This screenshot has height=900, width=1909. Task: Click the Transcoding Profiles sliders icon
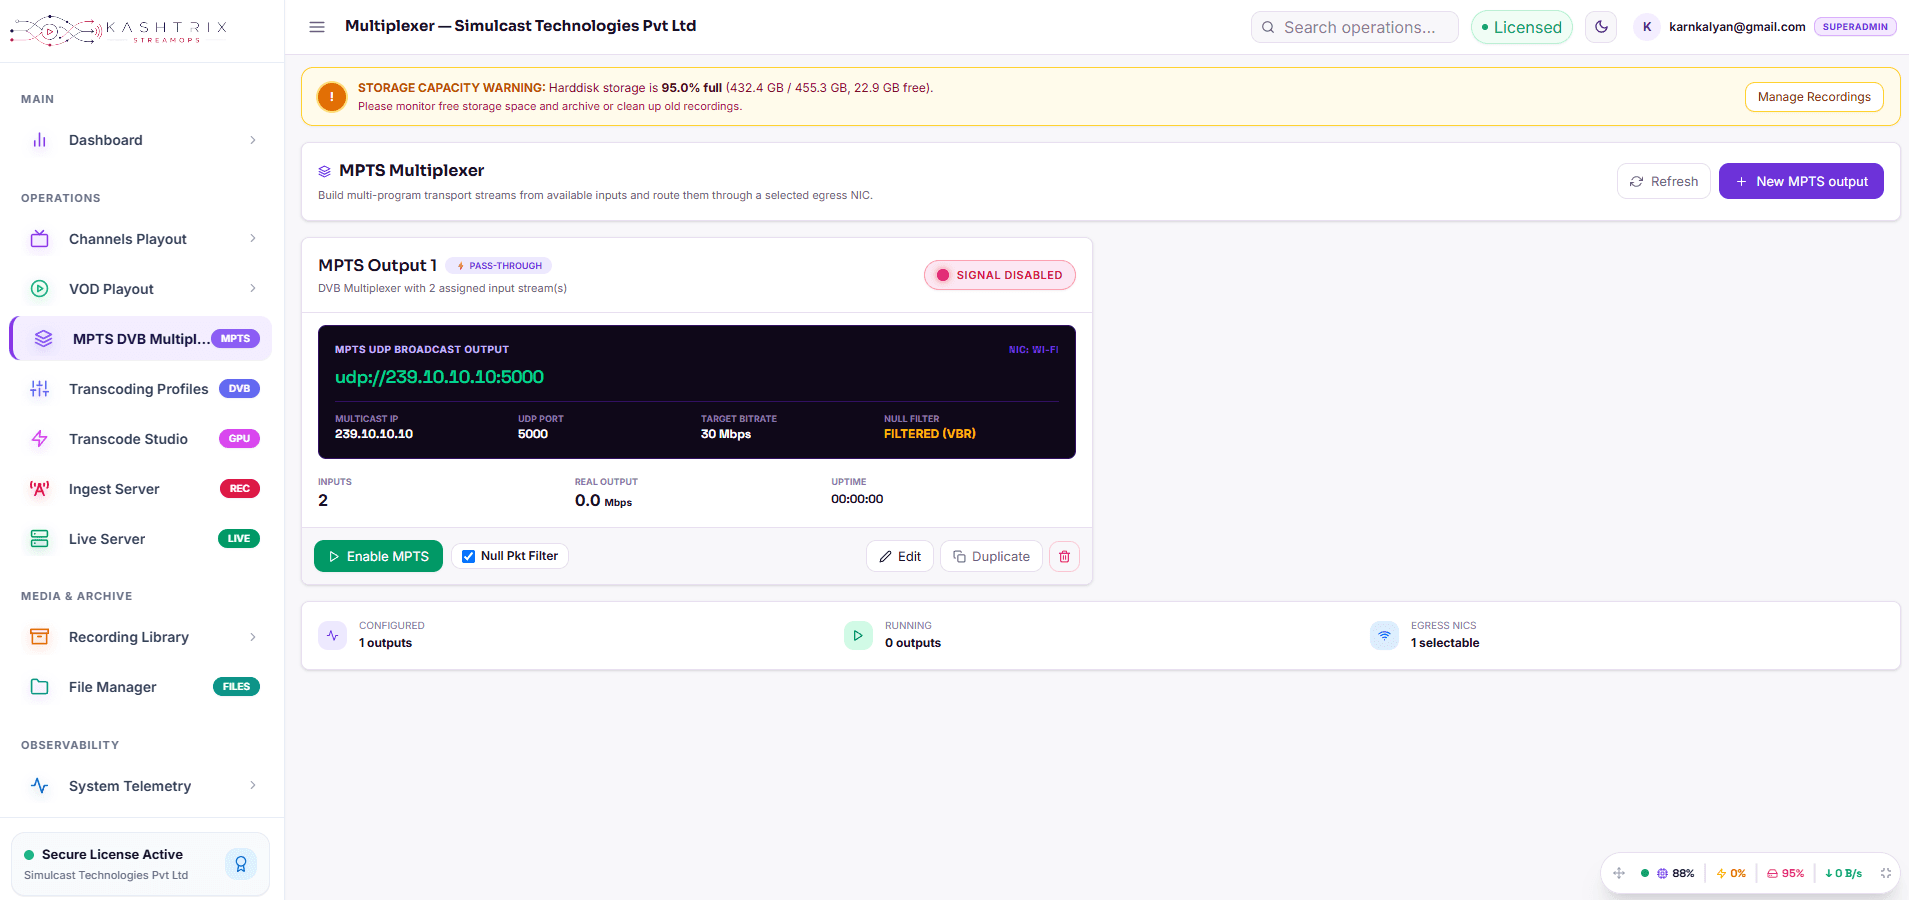point(40,389)
